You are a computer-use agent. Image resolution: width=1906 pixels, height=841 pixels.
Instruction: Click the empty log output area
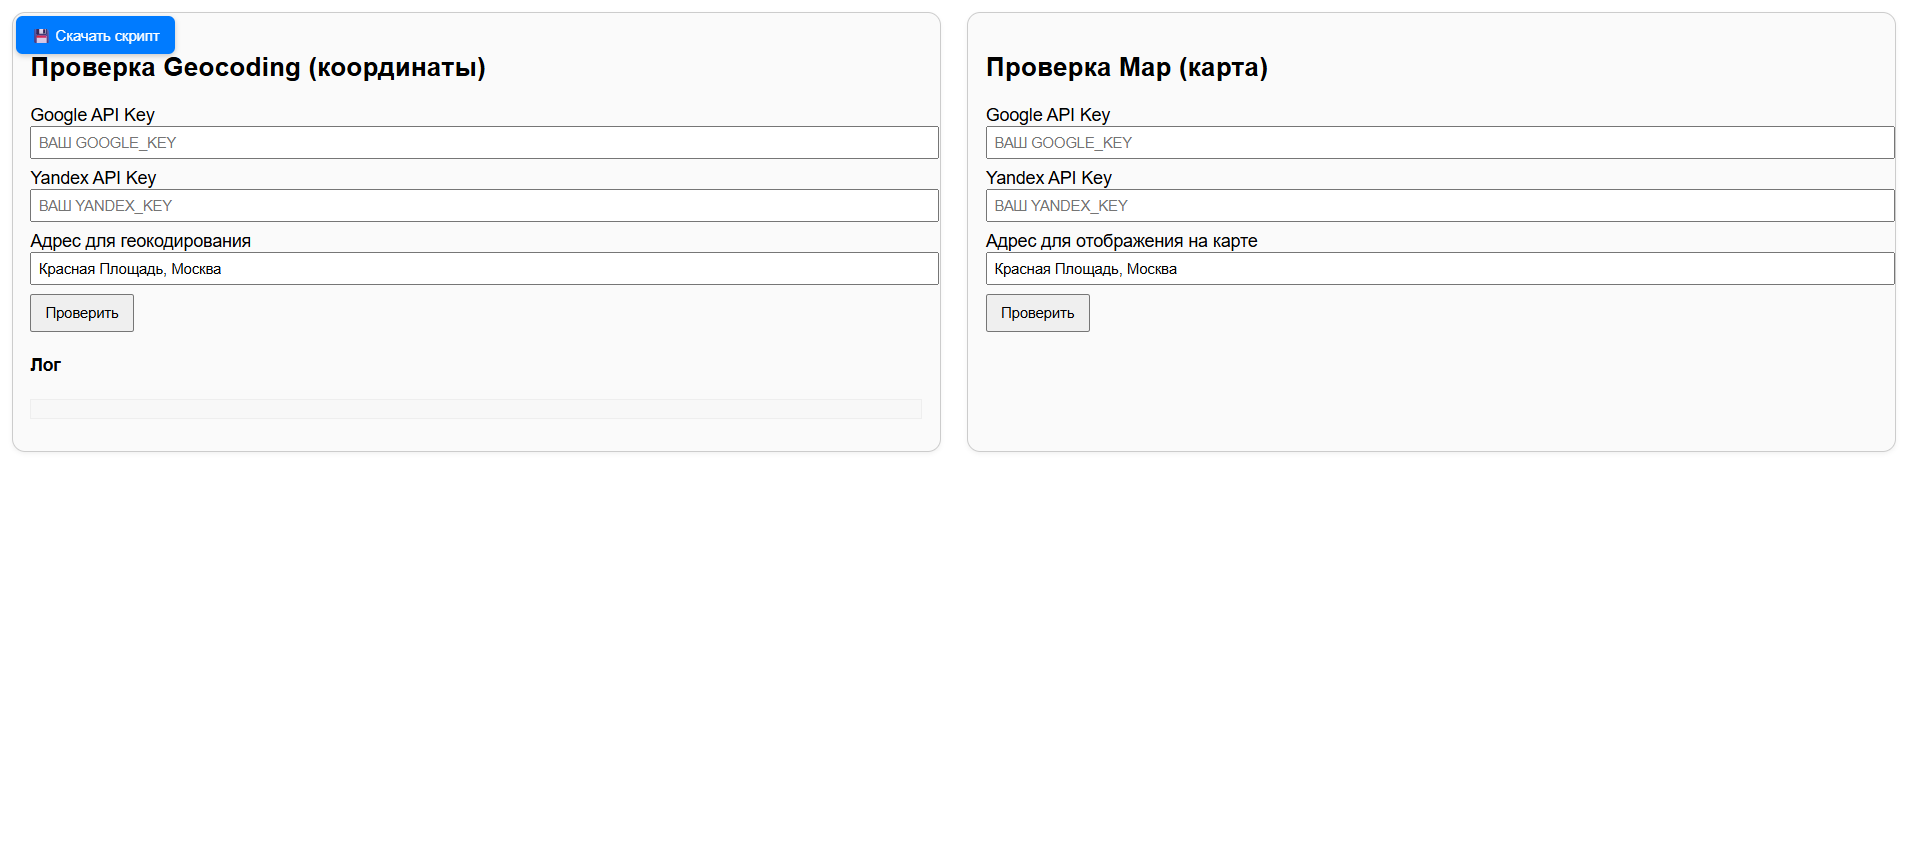coord(475,409)
